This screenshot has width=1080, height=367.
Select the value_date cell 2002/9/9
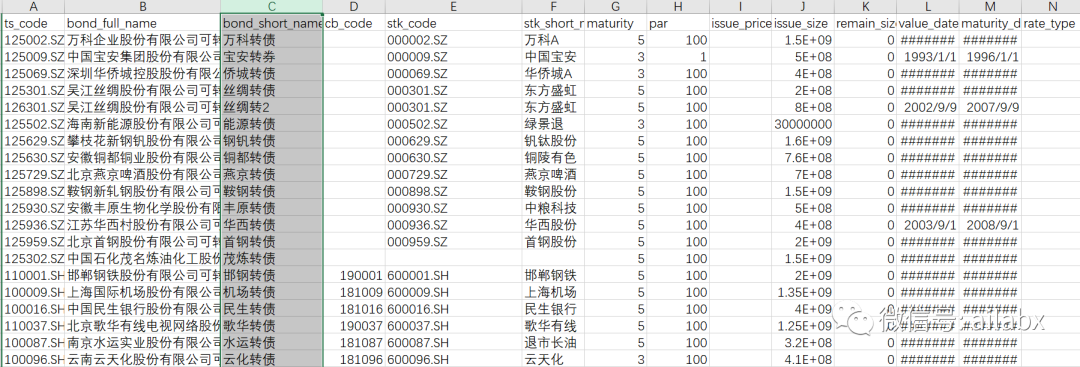click(x=927, y=107)
